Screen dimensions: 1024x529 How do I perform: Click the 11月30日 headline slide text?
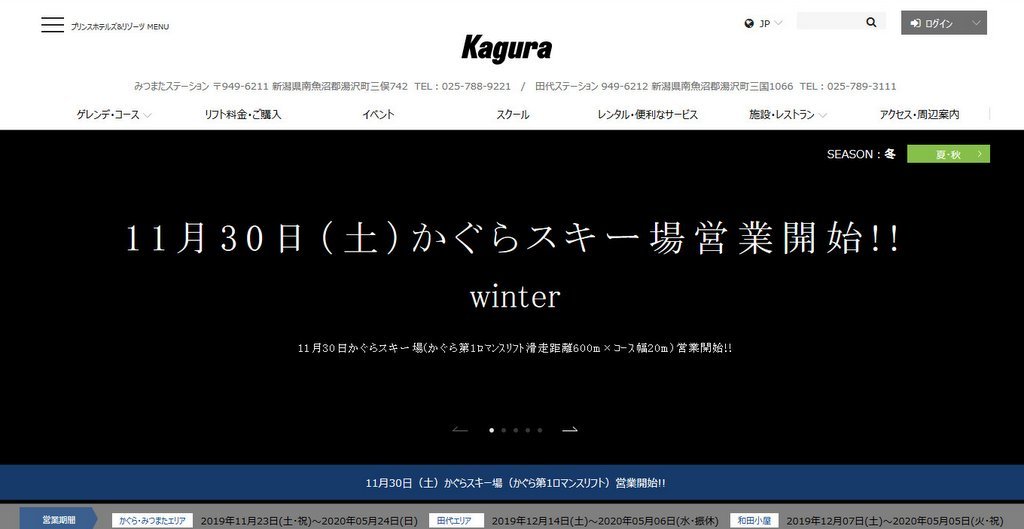coord(512,240)
